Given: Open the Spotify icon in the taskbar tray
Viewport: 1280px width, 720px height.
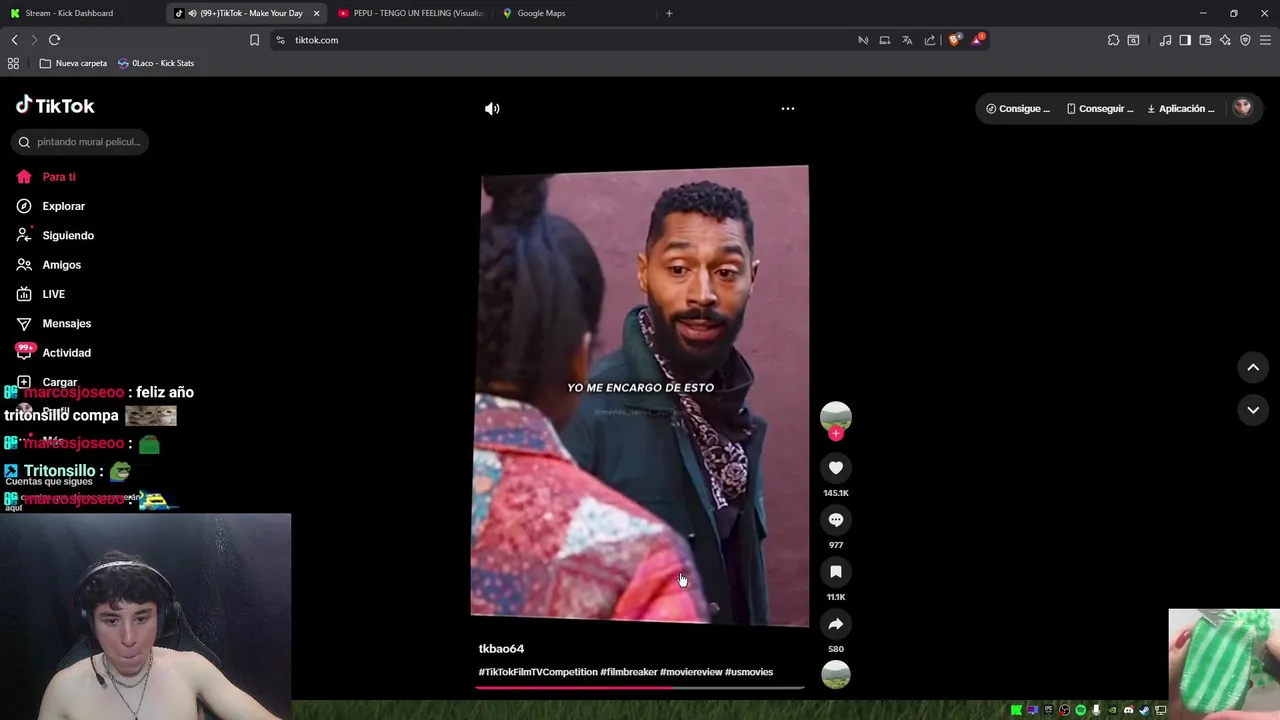Looking at the screenshot, I should pos(1081,710).
